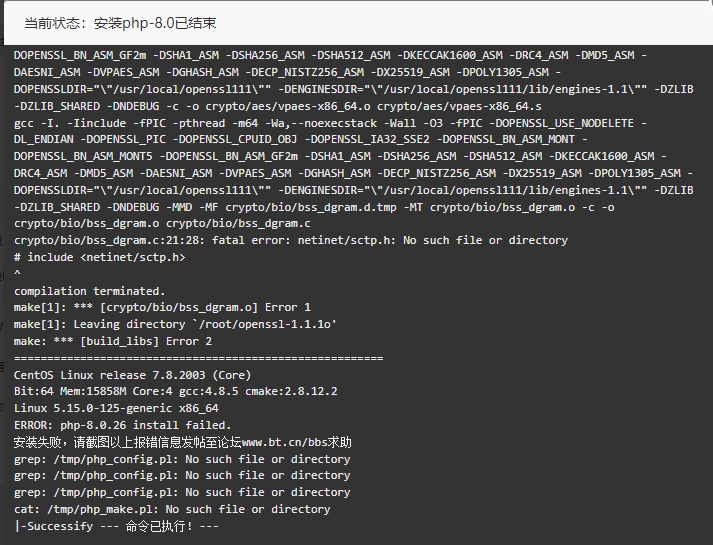Click the "|-Successify --- 命令已执行!" final line
713x545 pixels.
click(x=116, y=526)
